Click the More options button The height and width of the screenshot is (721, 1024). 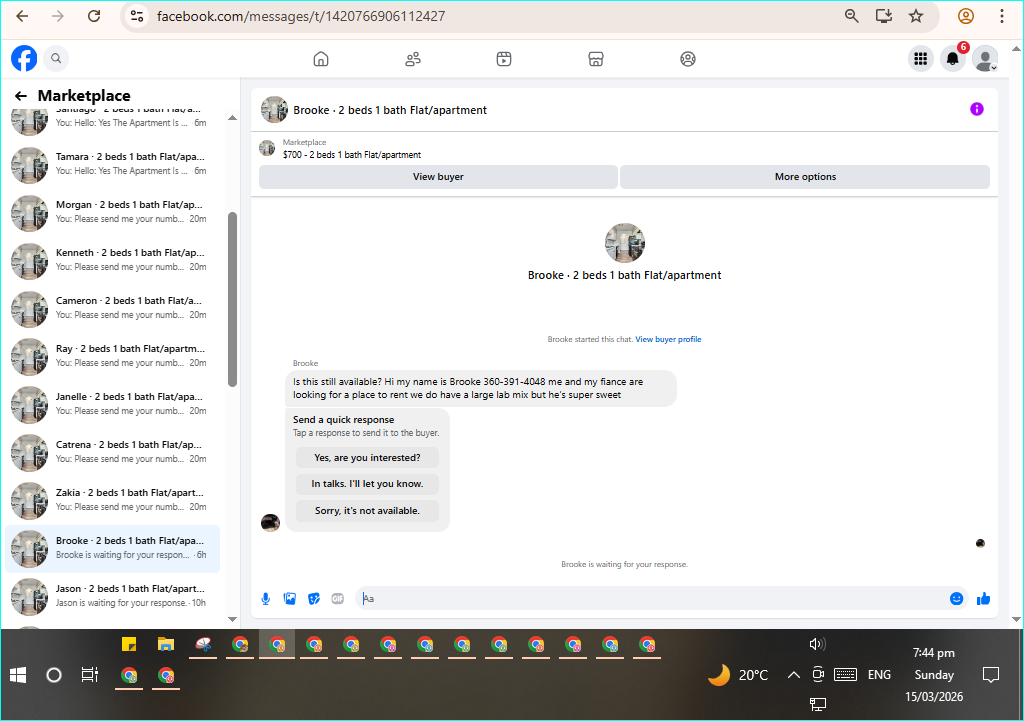(805, 177)
